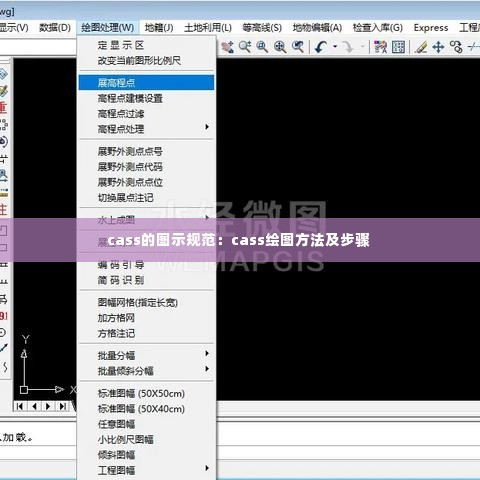Open 批量倾斜分幅 menu item
This screenshot has height=480, width=480.
pos(146,371)
